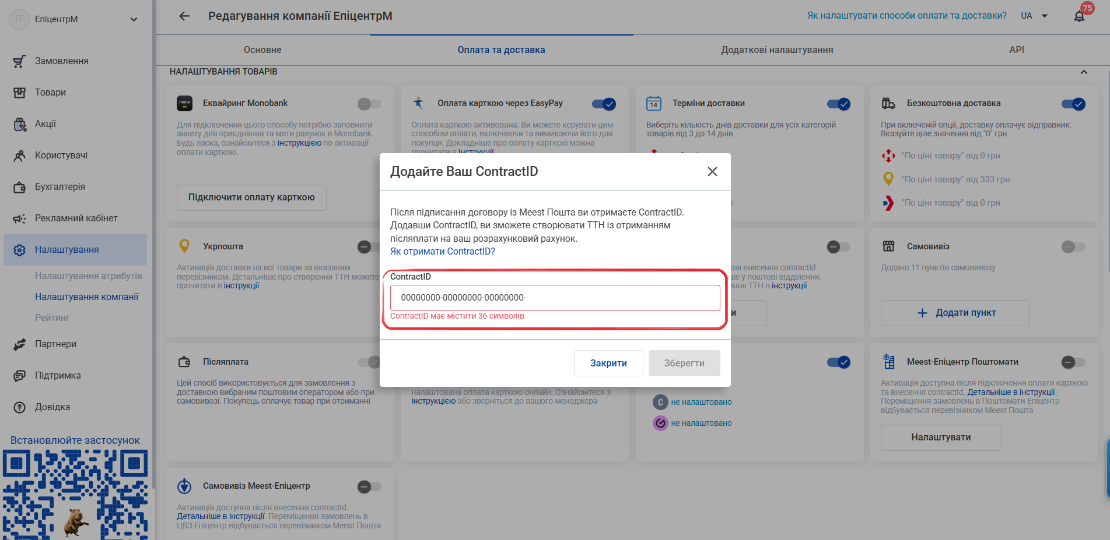
Task: Click the company avatar icon
Action: click(19, 19)
